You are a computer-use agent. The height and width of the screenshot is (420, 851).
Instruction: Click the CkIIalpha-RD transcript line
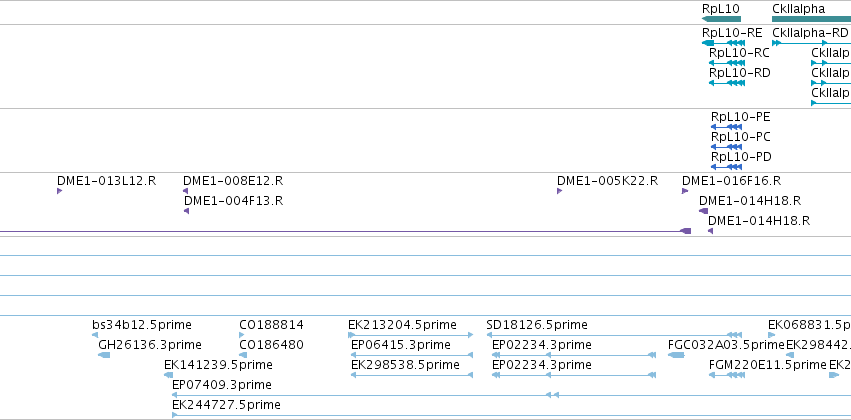point(811,43)
